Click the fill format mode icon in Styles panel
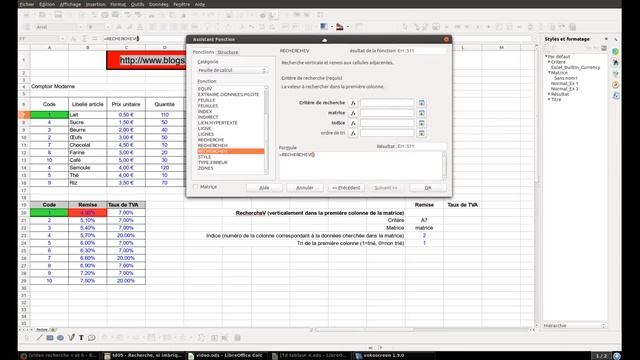This screenshot has width=640, height=360. [x=588, y=48]
